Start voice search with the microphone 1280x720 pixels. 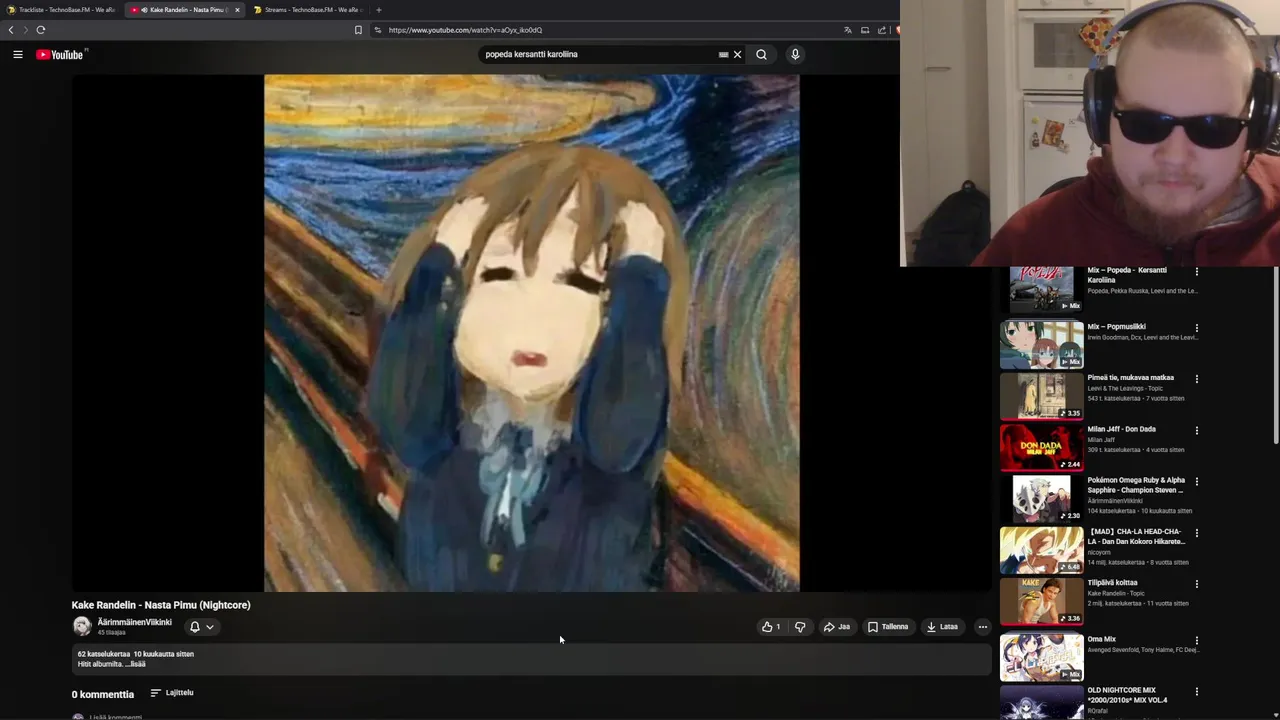click(x=795, y=54)
